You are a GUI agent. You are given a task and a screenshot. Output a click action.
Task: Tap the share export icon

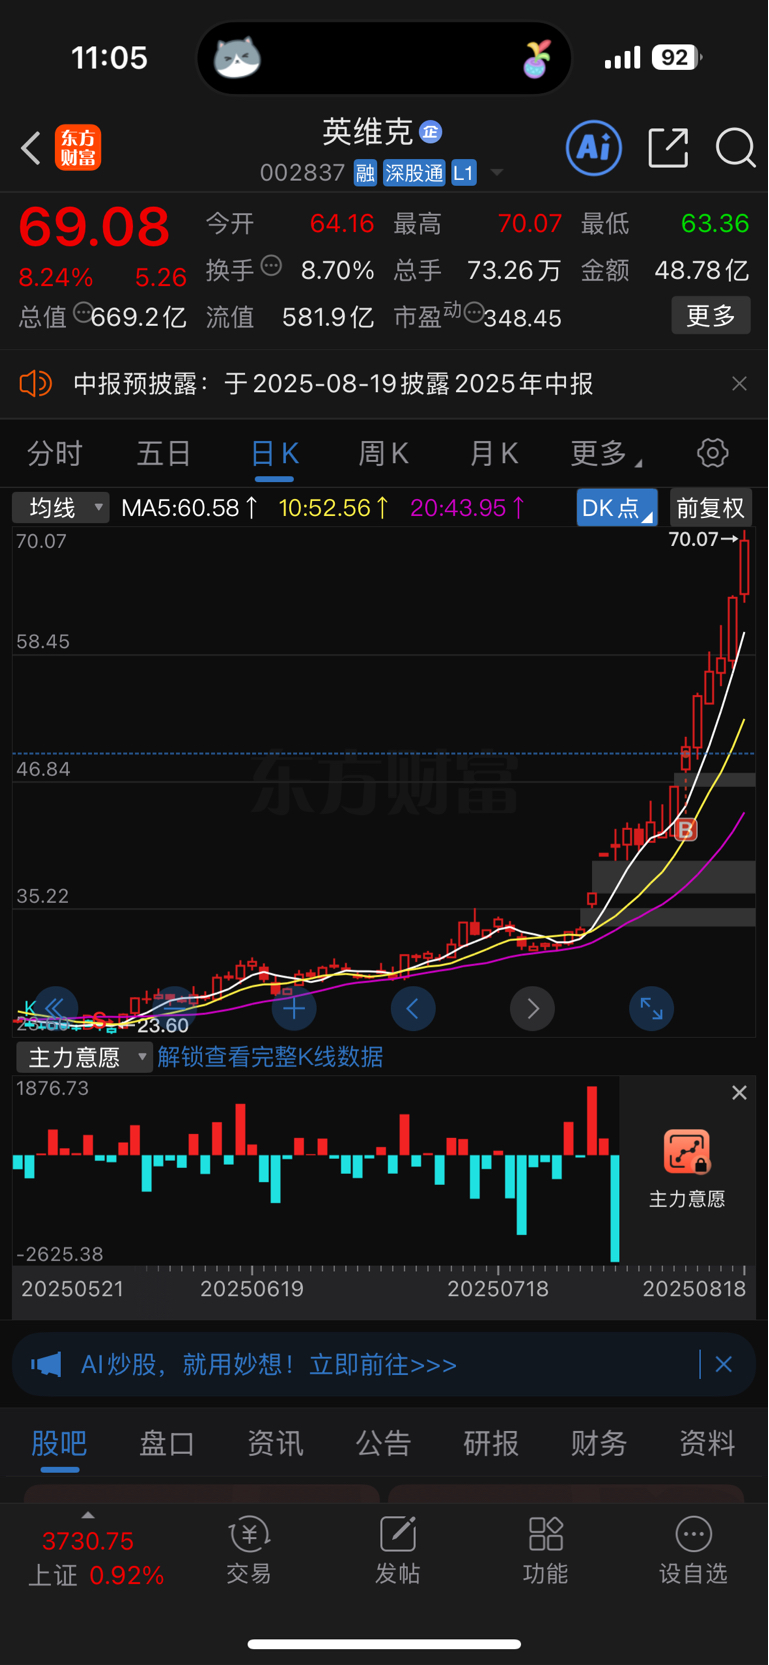[x=668, y=148]
